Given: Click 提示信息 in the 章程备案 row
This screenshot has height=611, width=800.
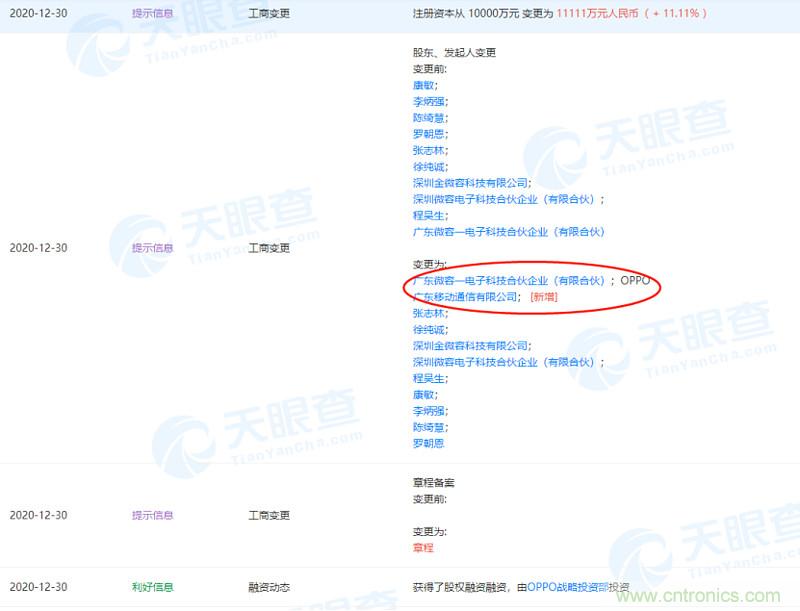Looking at the screenshot, I should (153, 515).
